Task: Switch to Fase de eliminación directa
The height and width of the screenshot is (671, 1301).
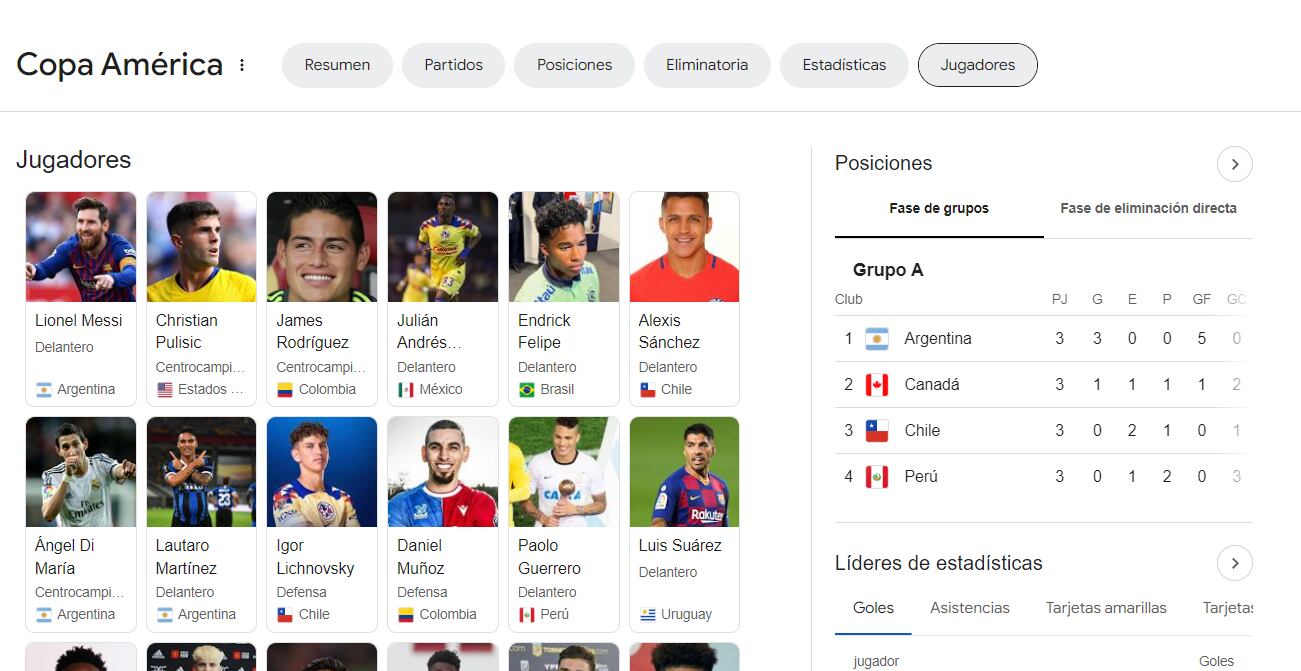Action: 1148,209
